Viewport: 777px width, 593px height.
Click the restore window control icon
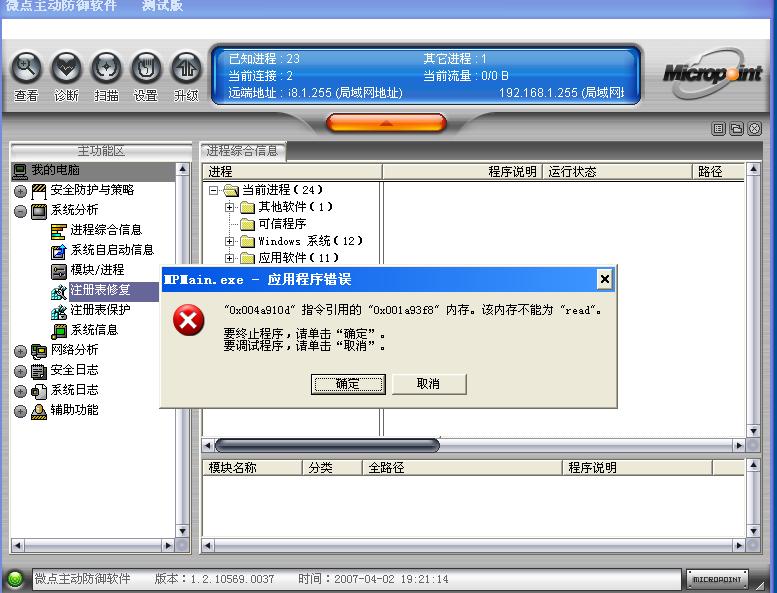[x=736, y=129]
